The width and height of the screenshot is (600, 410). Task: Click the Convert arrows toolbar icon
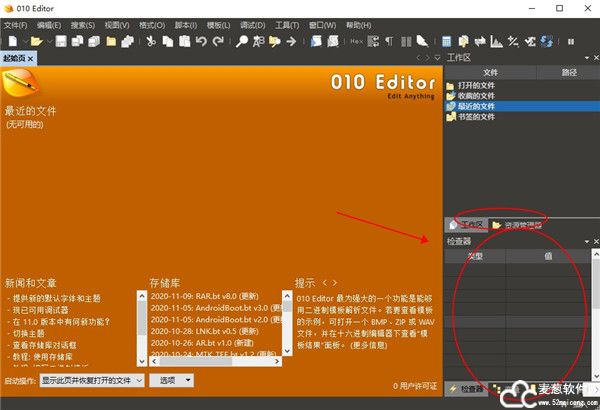point(480,41)
